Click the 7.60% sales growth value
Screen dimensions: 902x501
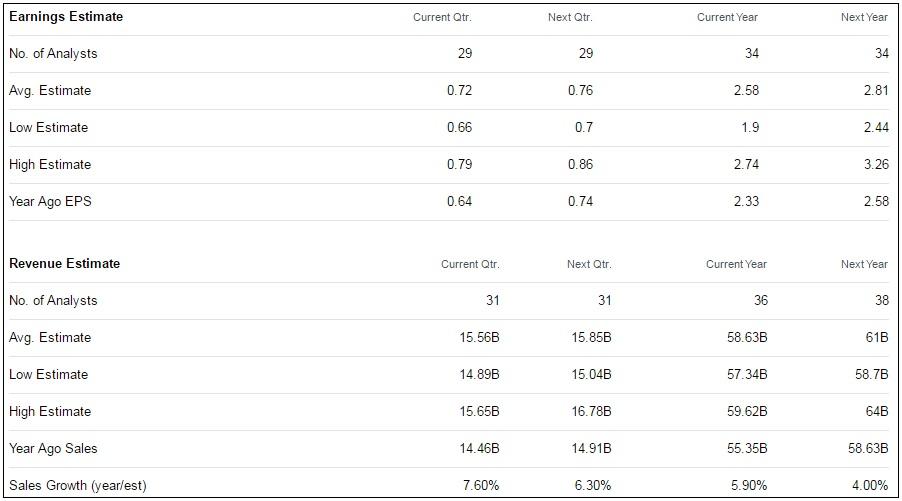(481, 485)
